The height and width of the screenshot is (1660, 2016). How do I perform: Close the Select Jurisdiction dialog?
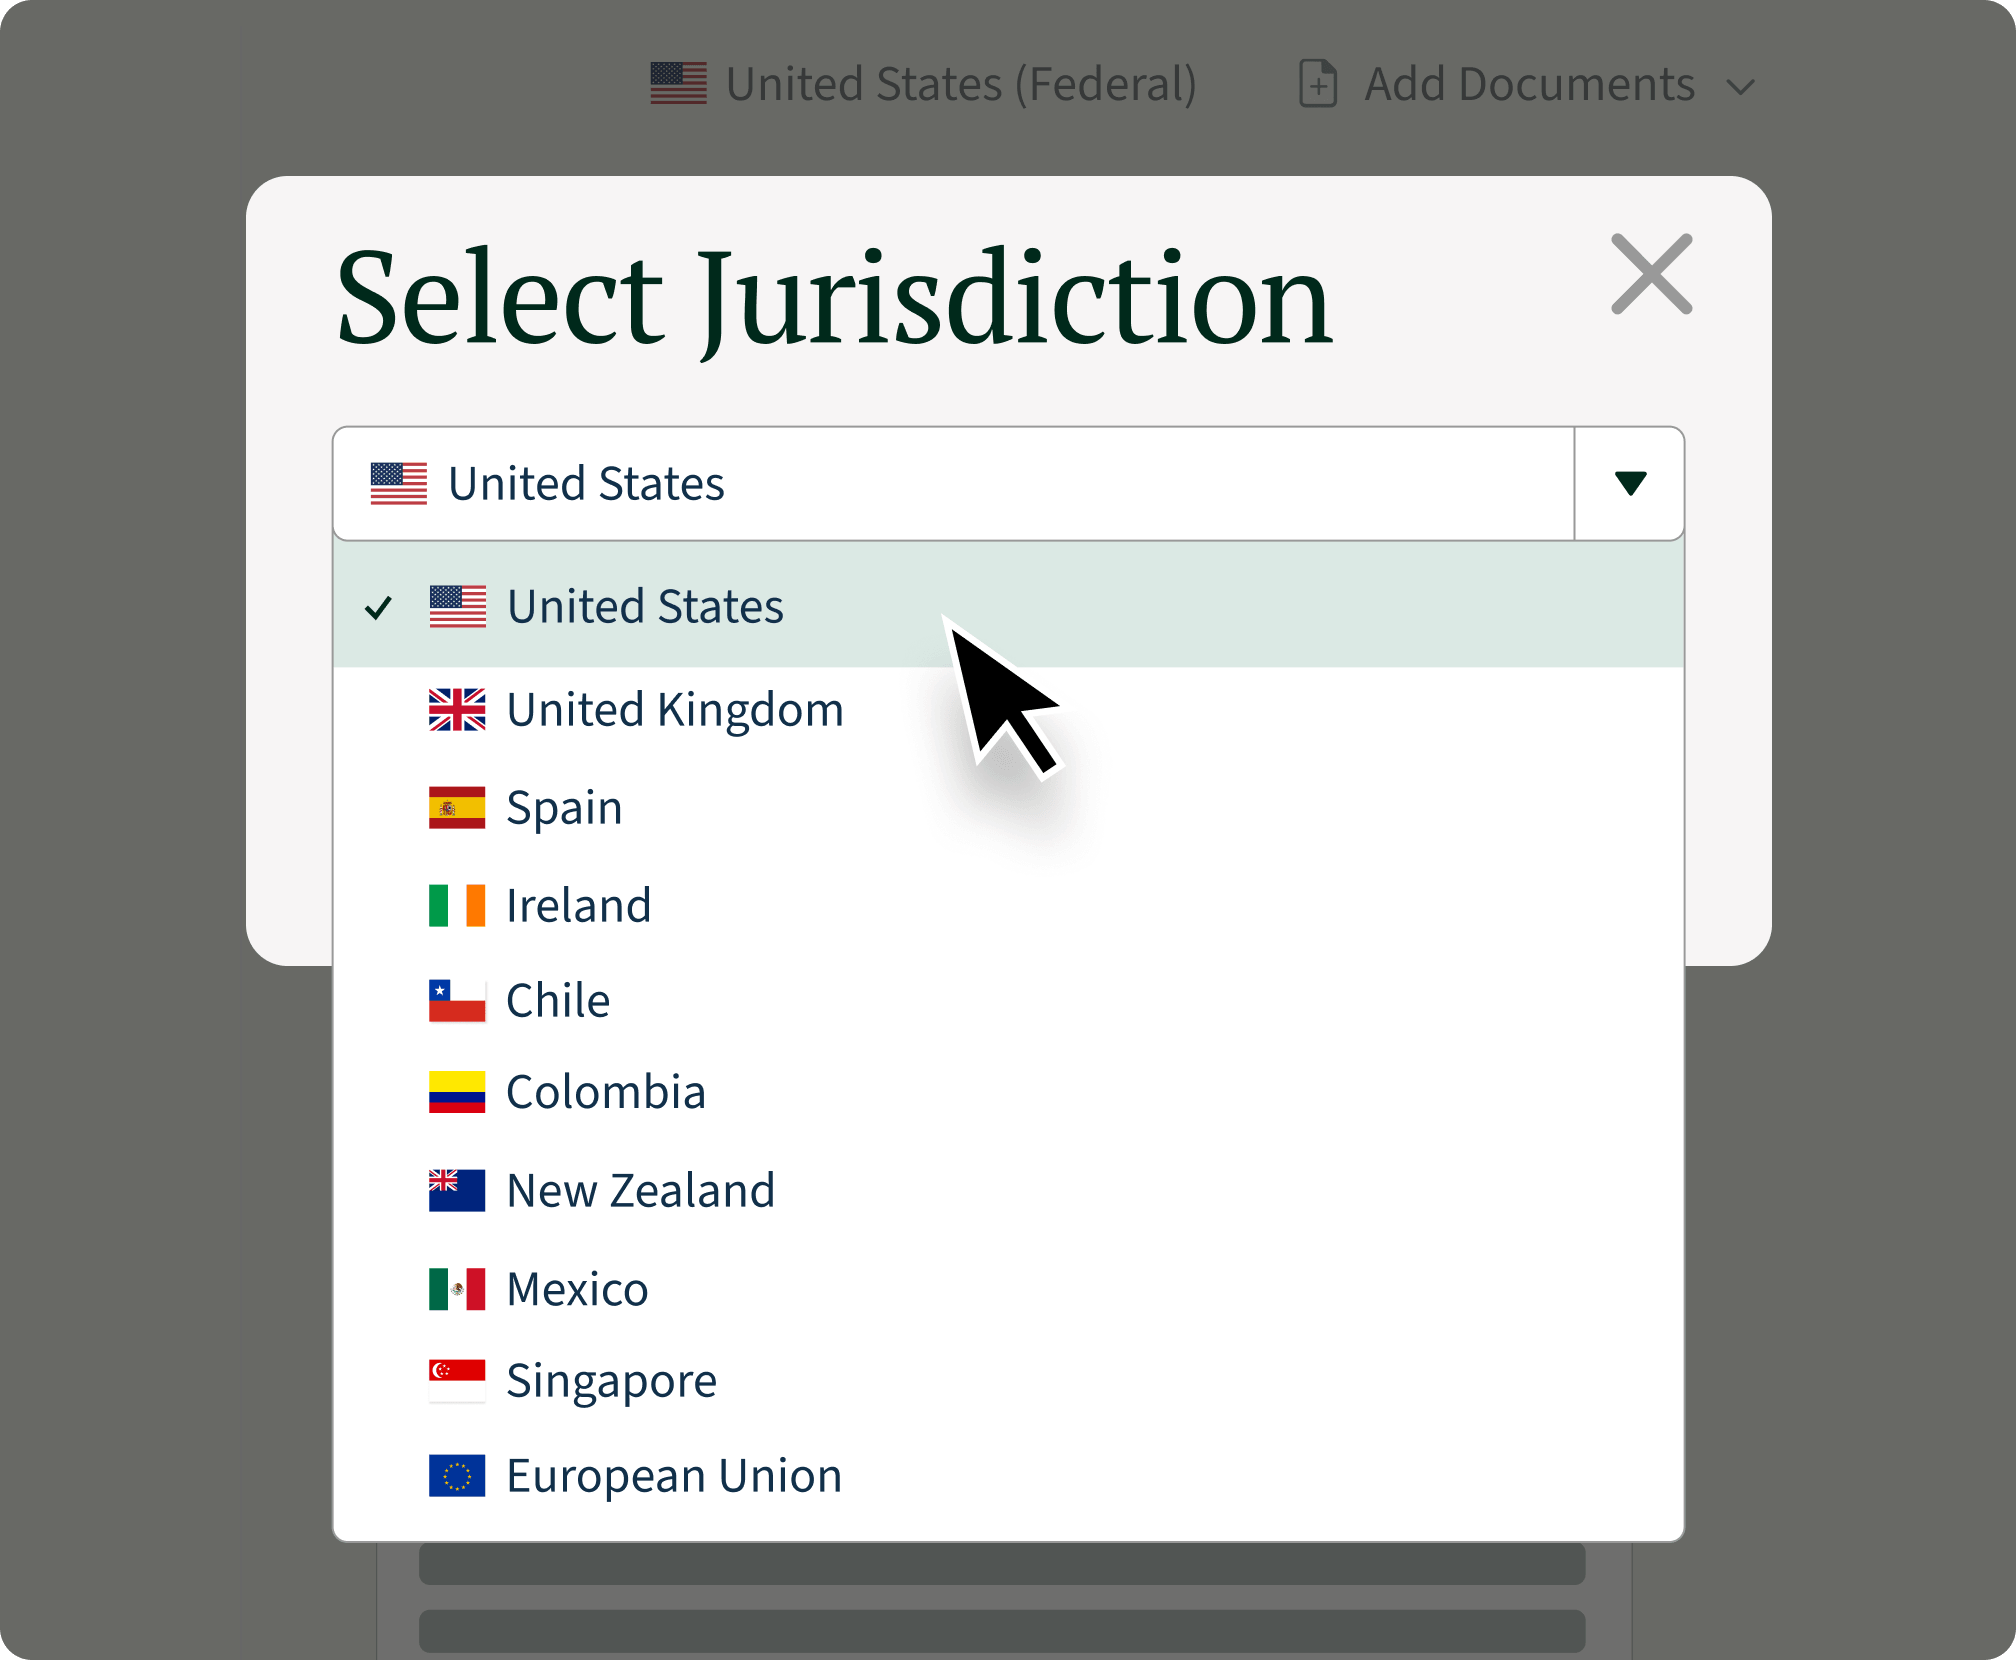tap(1651, 274)
